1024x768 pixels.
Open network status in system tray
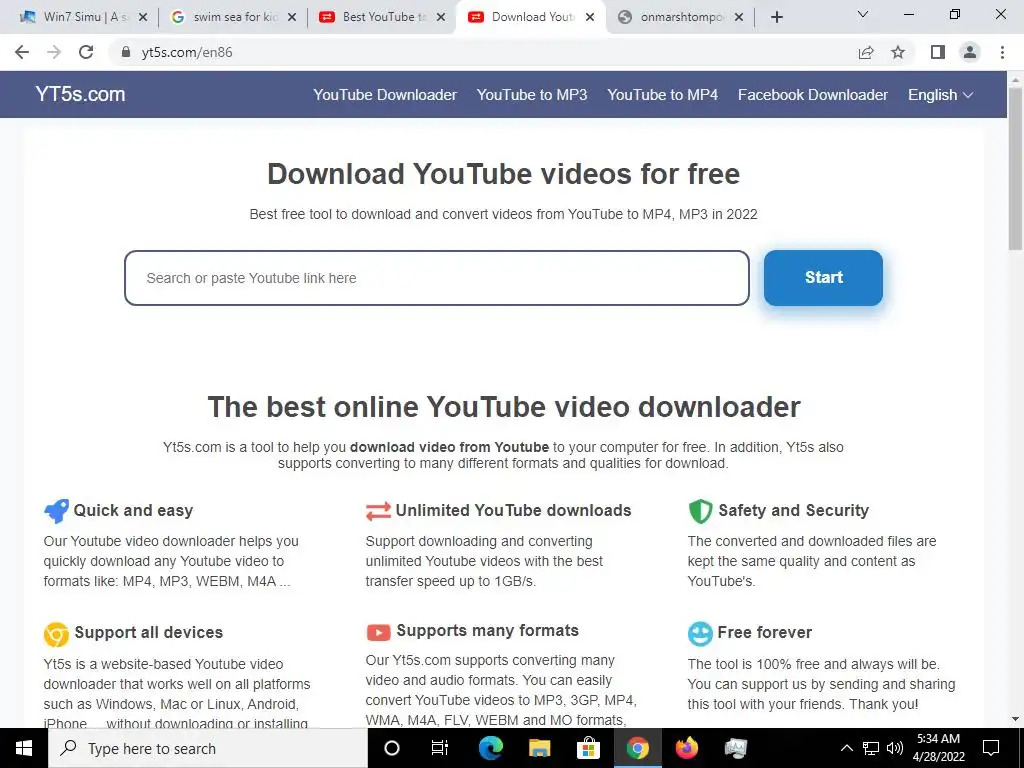871,748
